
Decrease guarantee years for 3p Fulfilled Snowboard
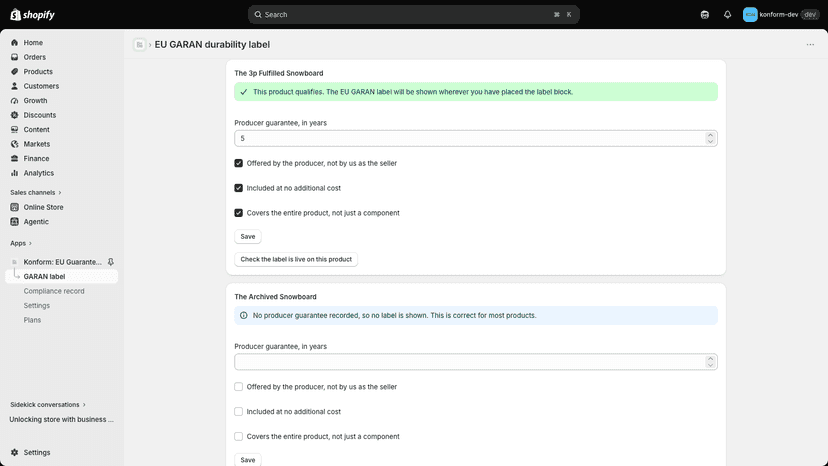click(x=710, y=141)
